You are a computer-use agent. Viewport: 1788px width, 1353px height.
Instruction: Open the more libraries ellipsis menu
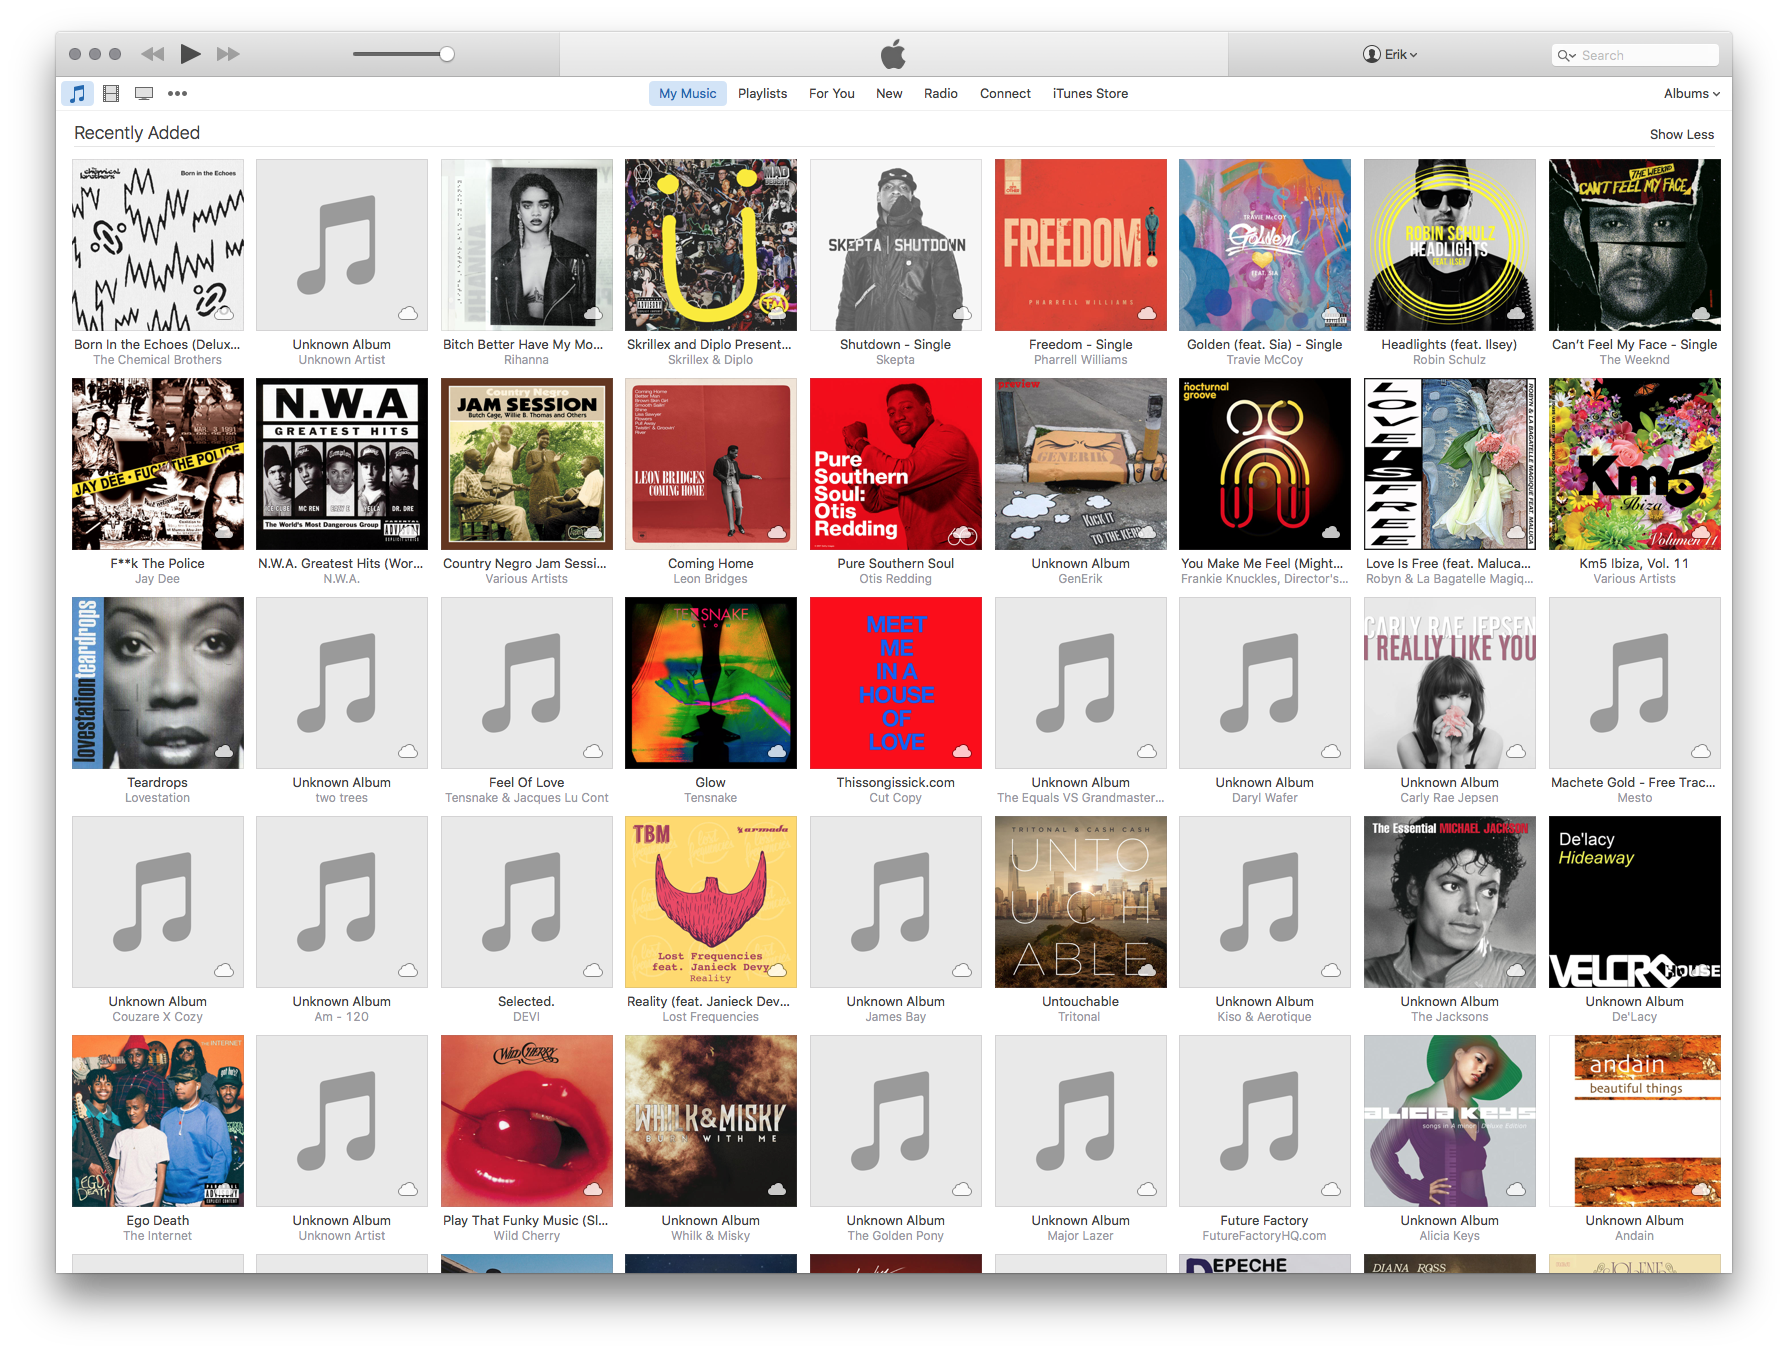[x=177, y=93]
